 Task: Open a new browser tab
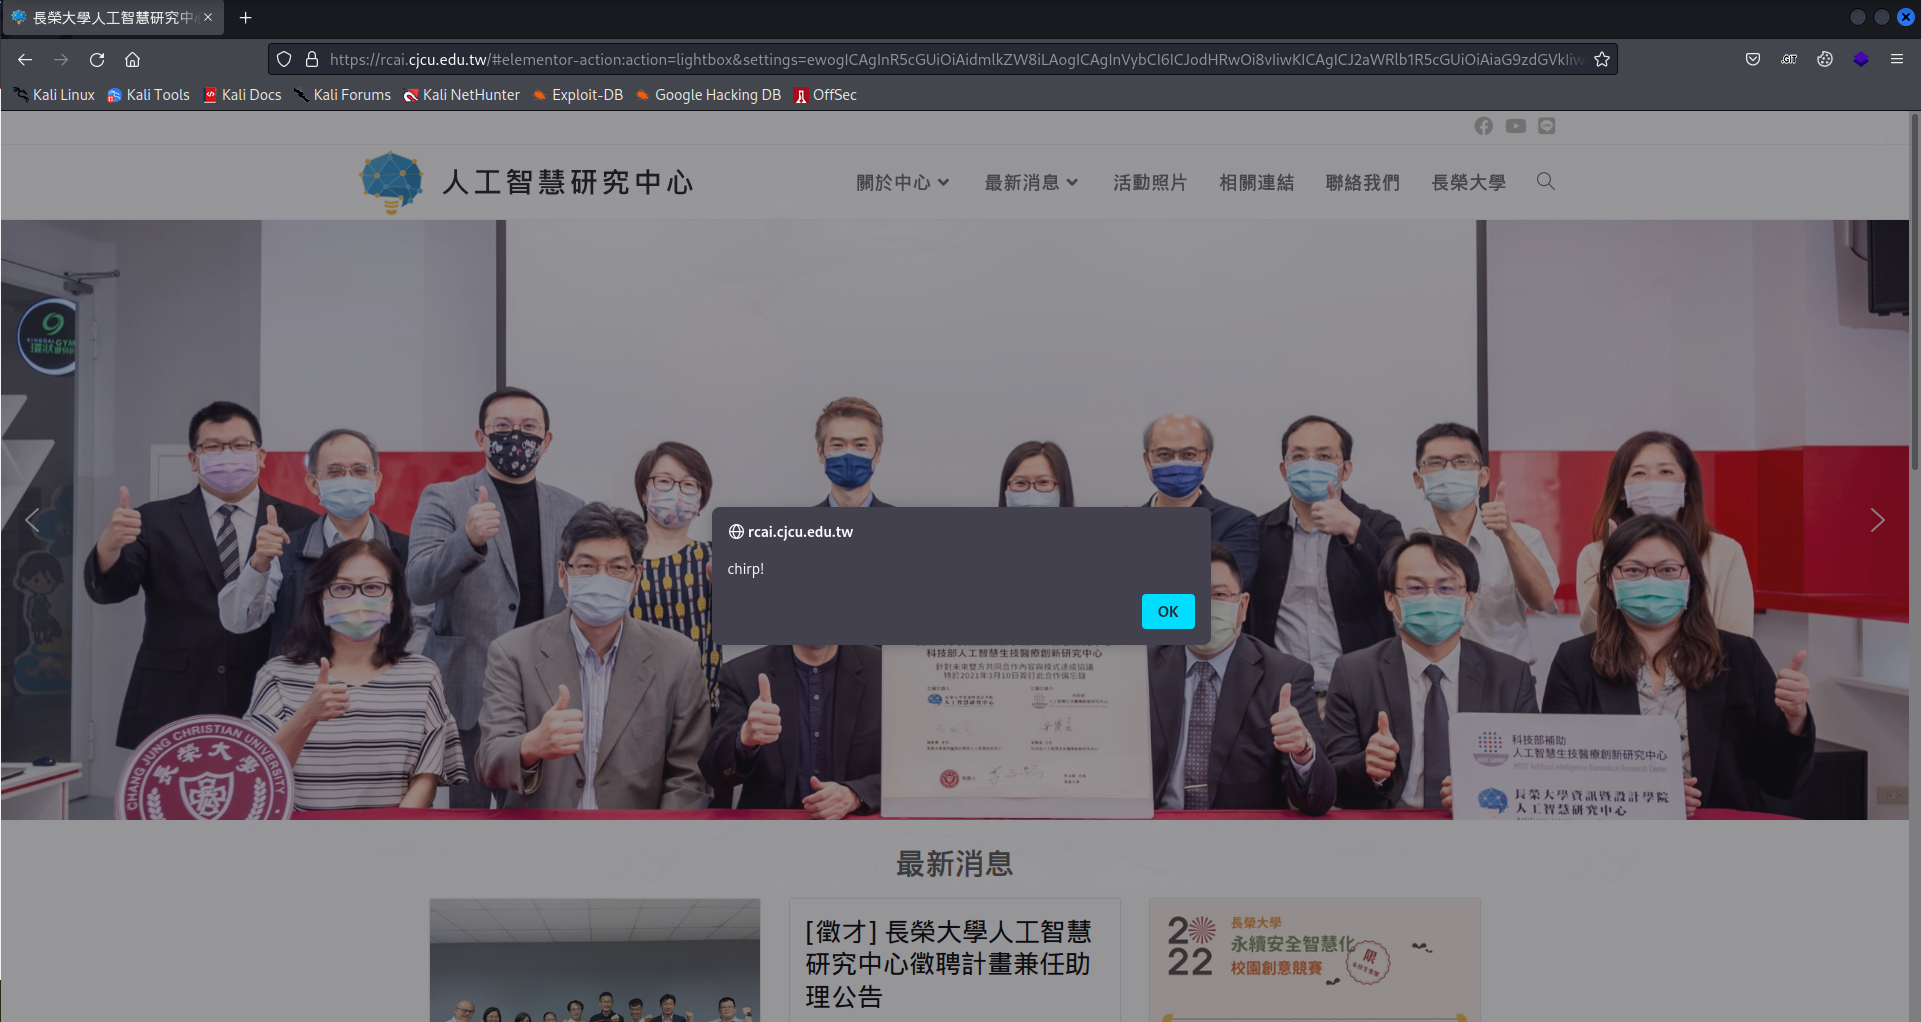(x=246, y=17)
